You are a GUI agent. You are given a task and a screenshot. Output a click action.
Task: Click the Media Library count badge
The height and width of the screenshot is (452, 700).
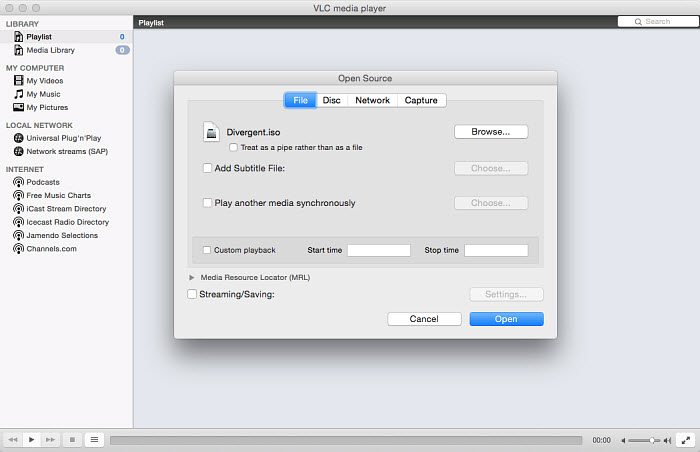click(x=122, y=50)
